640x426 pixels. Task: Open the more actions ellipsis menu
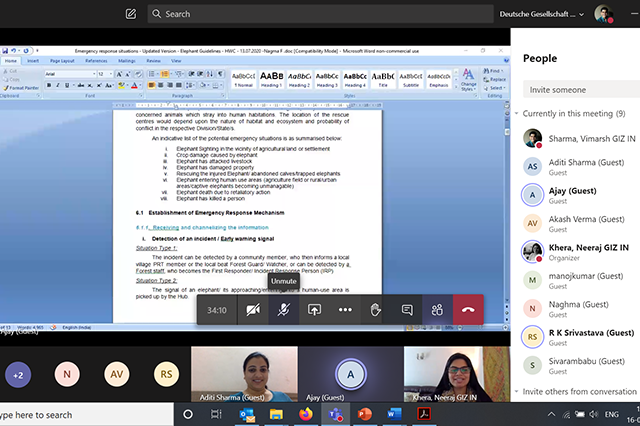tap(345, 310)
